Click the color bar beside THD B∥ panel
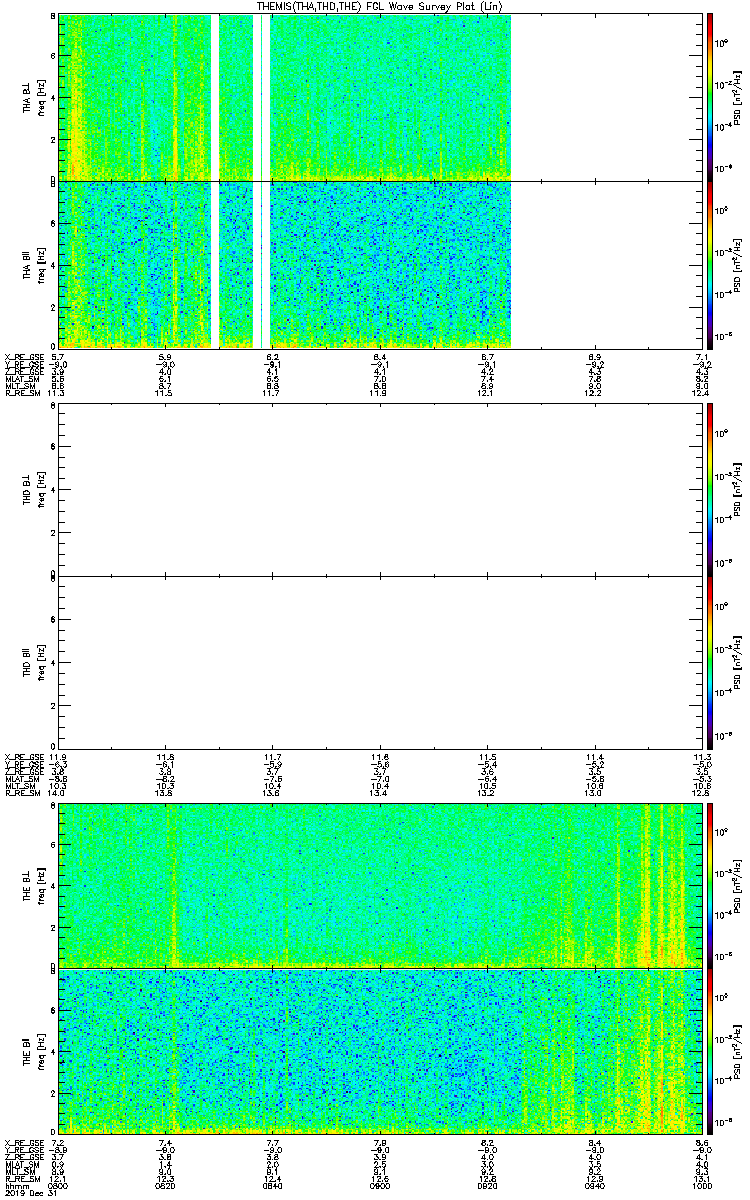The width and height of the screenshot is (750, 1200). click(710, 661)
